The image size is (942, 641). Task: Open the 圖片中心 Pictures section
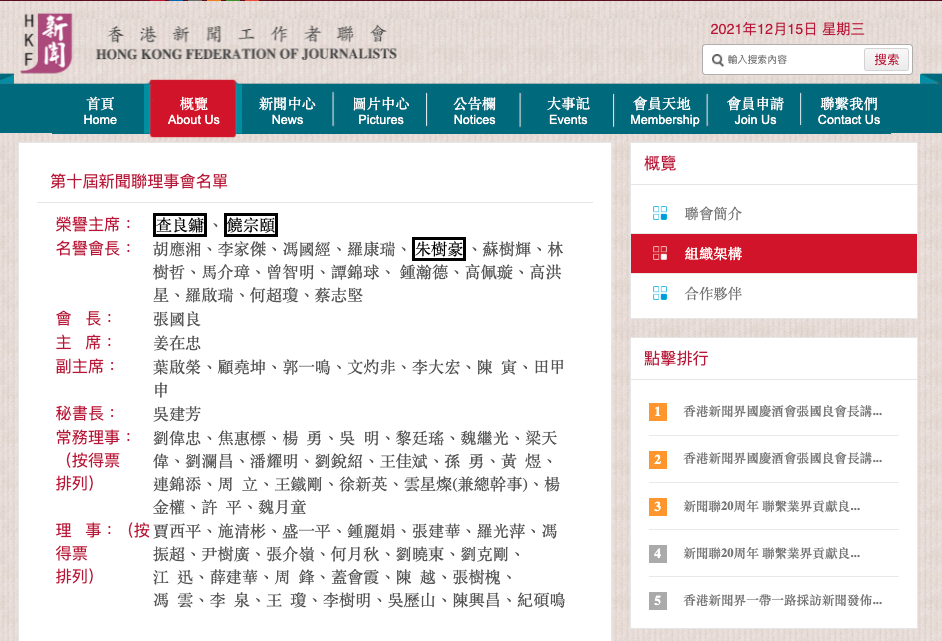(x=381, y=111)
